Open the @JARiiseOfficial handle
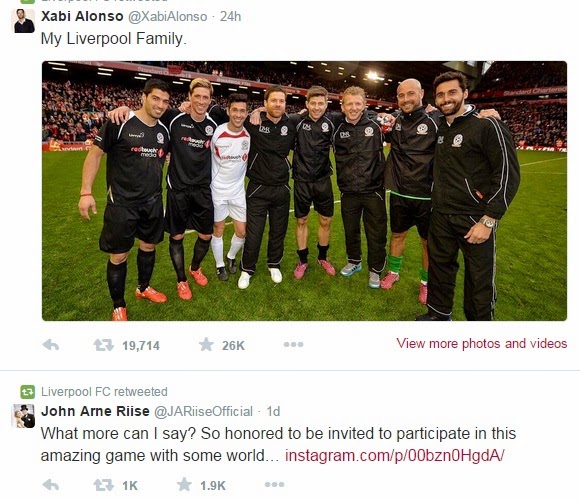 pyautogui.click(x=203, y=411)
